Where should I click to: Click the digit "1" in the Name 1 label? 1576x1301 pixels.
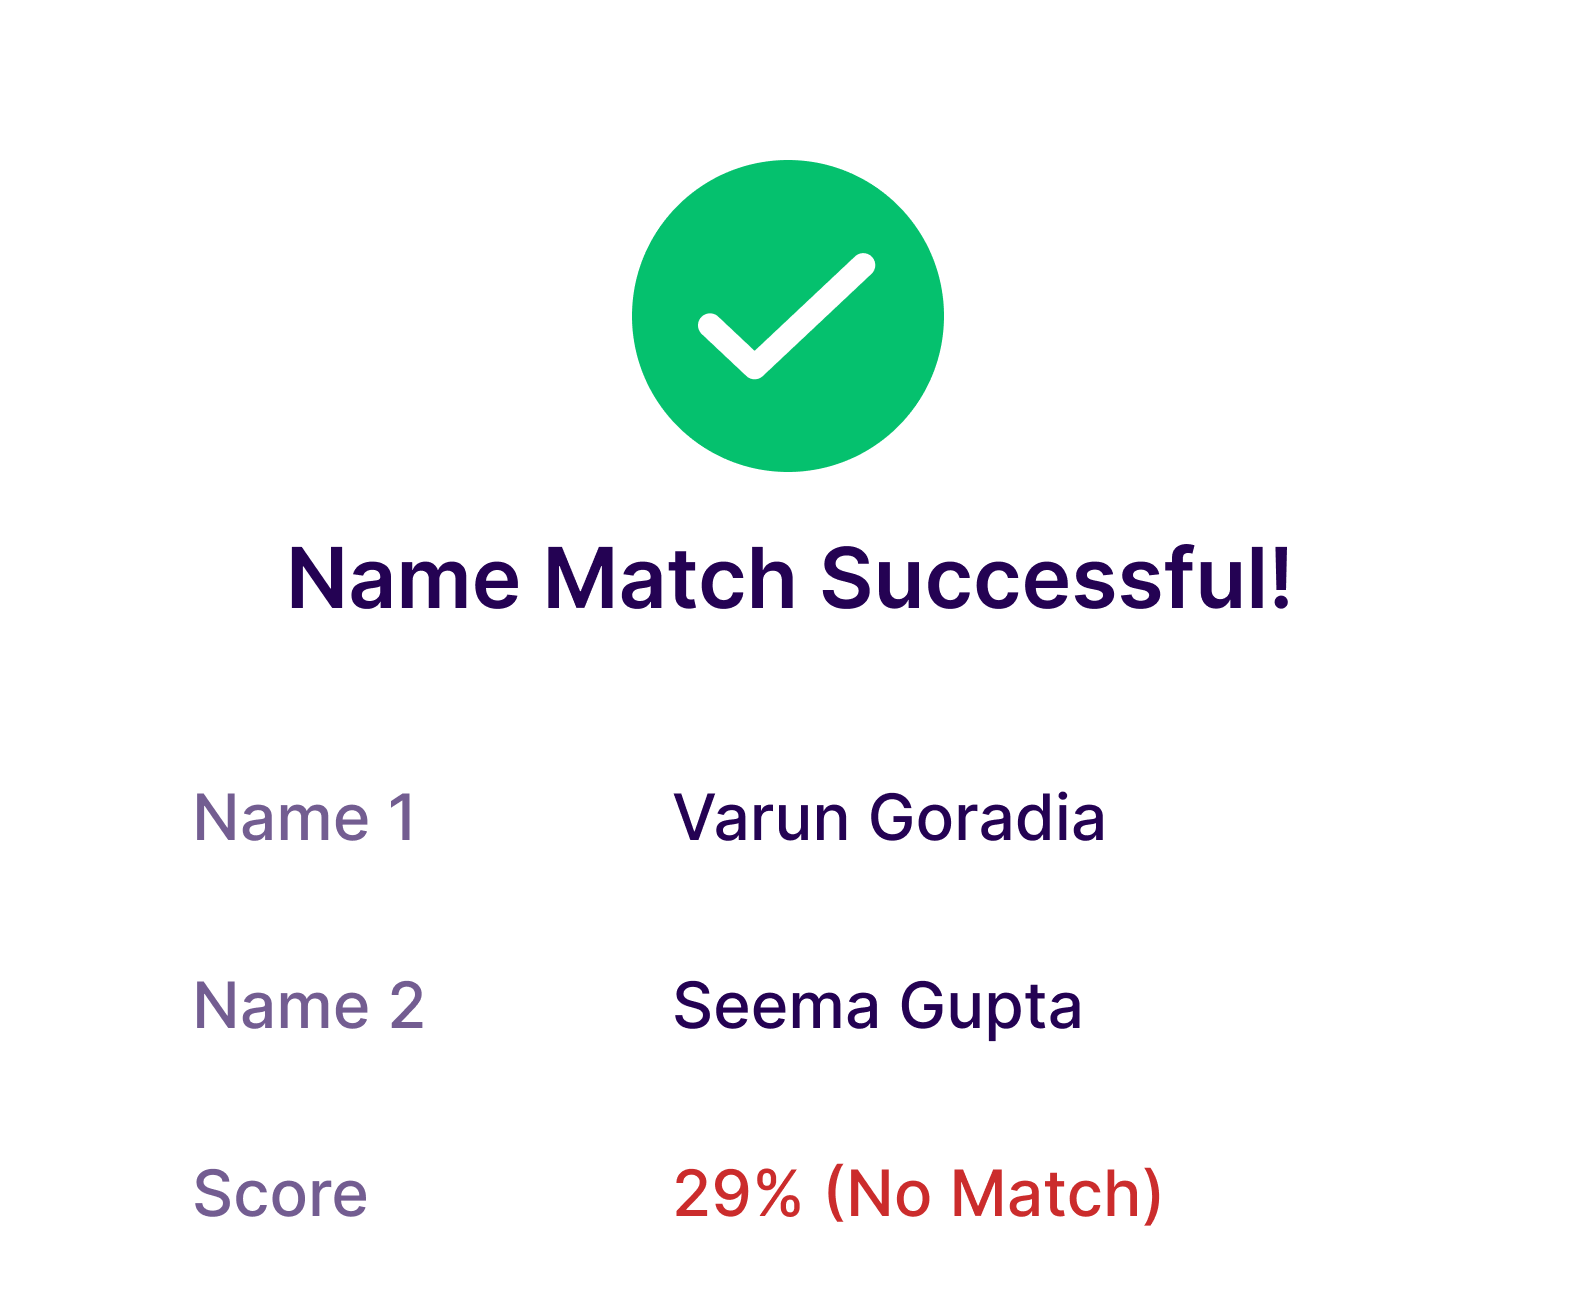click(402, 818)
